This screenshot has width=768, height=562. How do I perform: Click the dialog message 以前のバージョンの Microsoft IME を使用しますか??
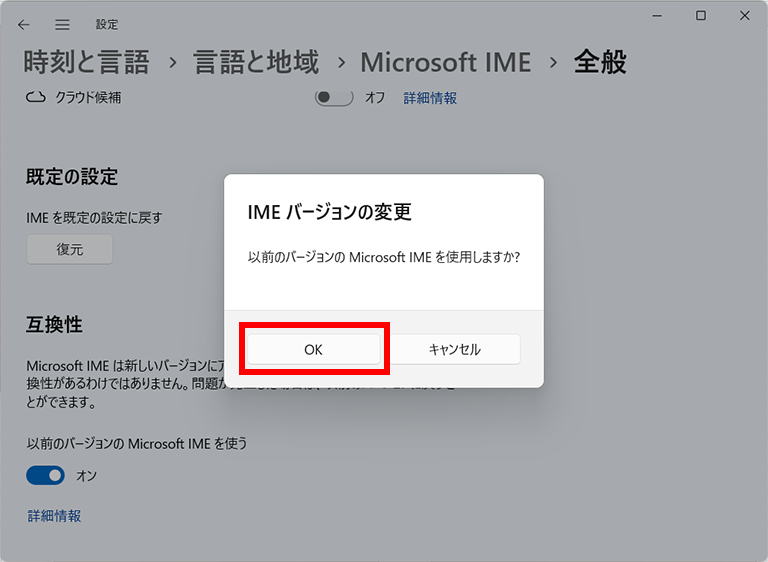(384, 257)
